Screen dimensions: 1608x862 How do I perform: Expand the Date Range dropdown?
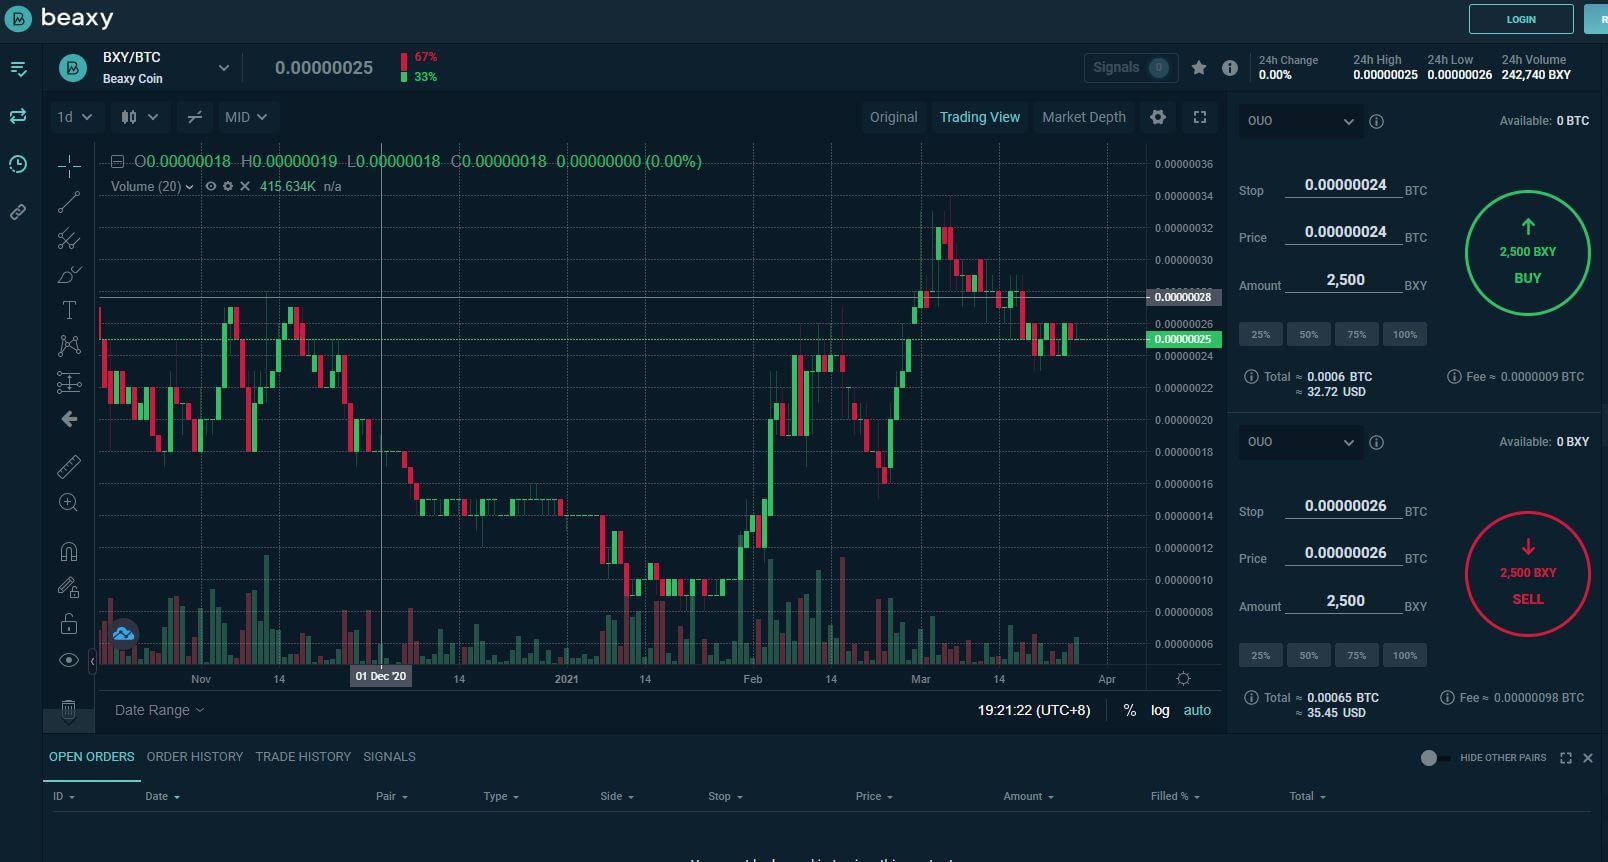[159, 710]
